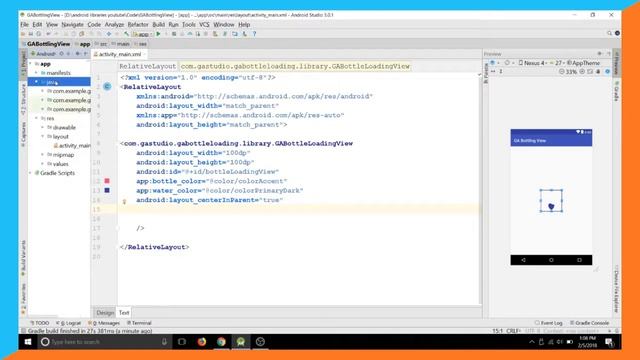This screenshot has width=640, height=360.
Task: Zoom in the preview with the plus icon
Action: [x=582, y=71]
